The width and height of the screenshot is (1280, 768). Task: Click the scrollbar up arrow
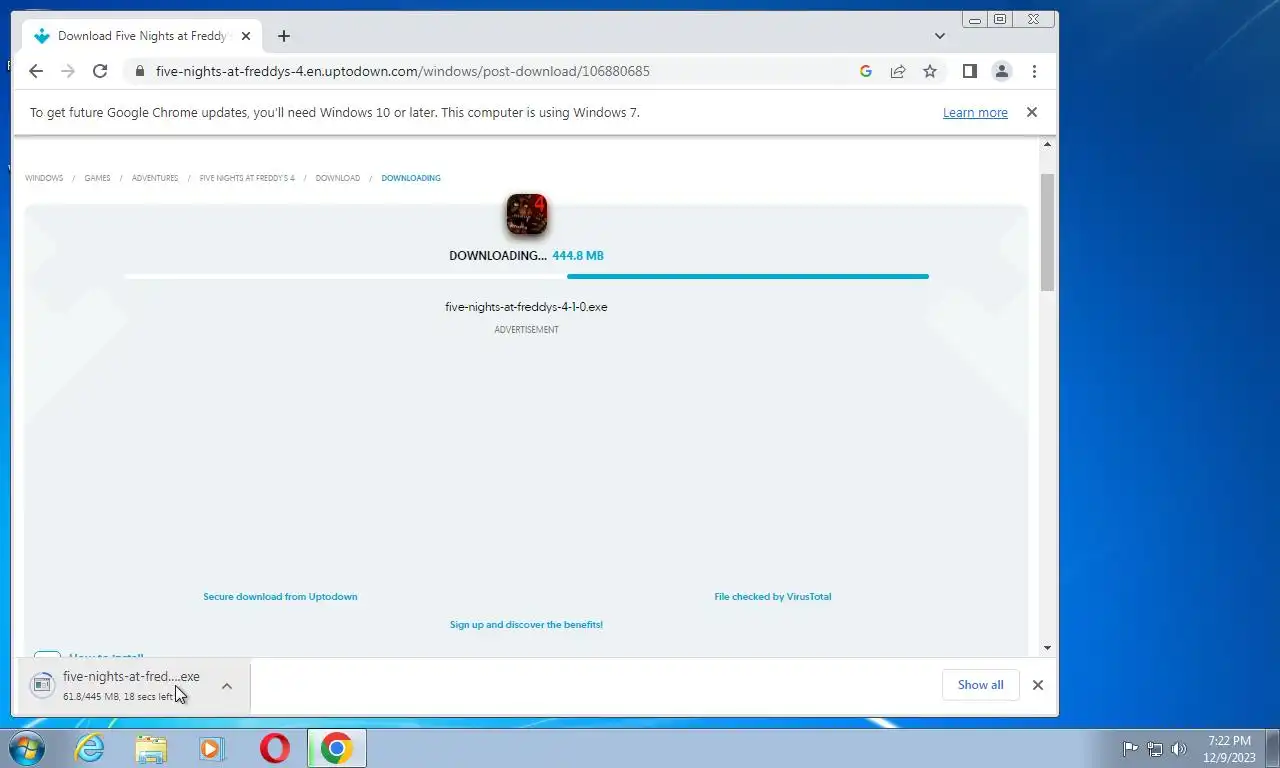coord(1047,146)
